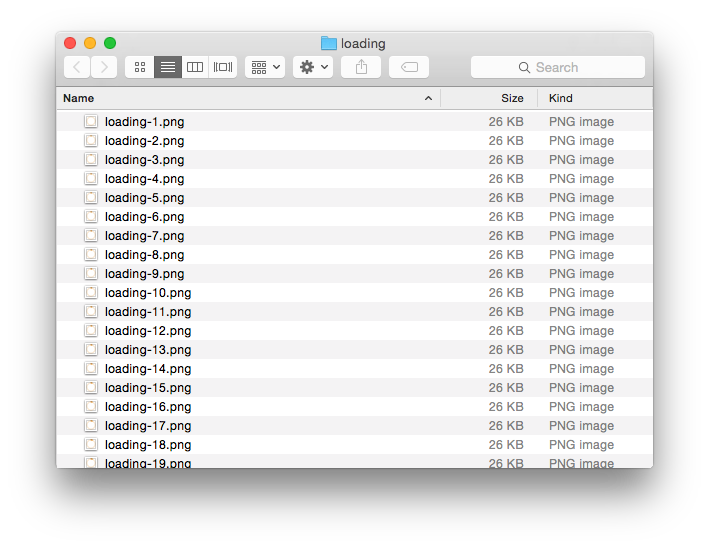Click the PNG image kind of loading-17.png

pos(581,426)
